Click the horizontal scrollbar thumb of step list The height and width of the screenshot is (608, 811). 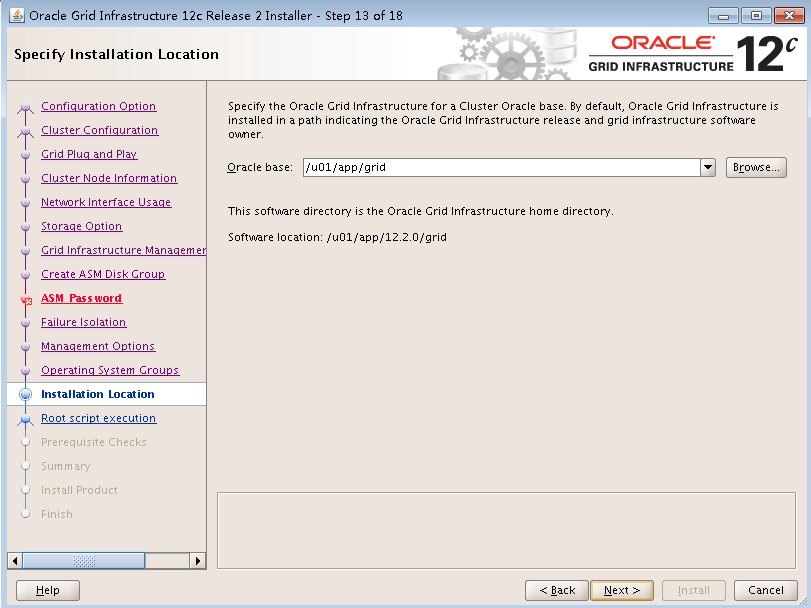84,561
